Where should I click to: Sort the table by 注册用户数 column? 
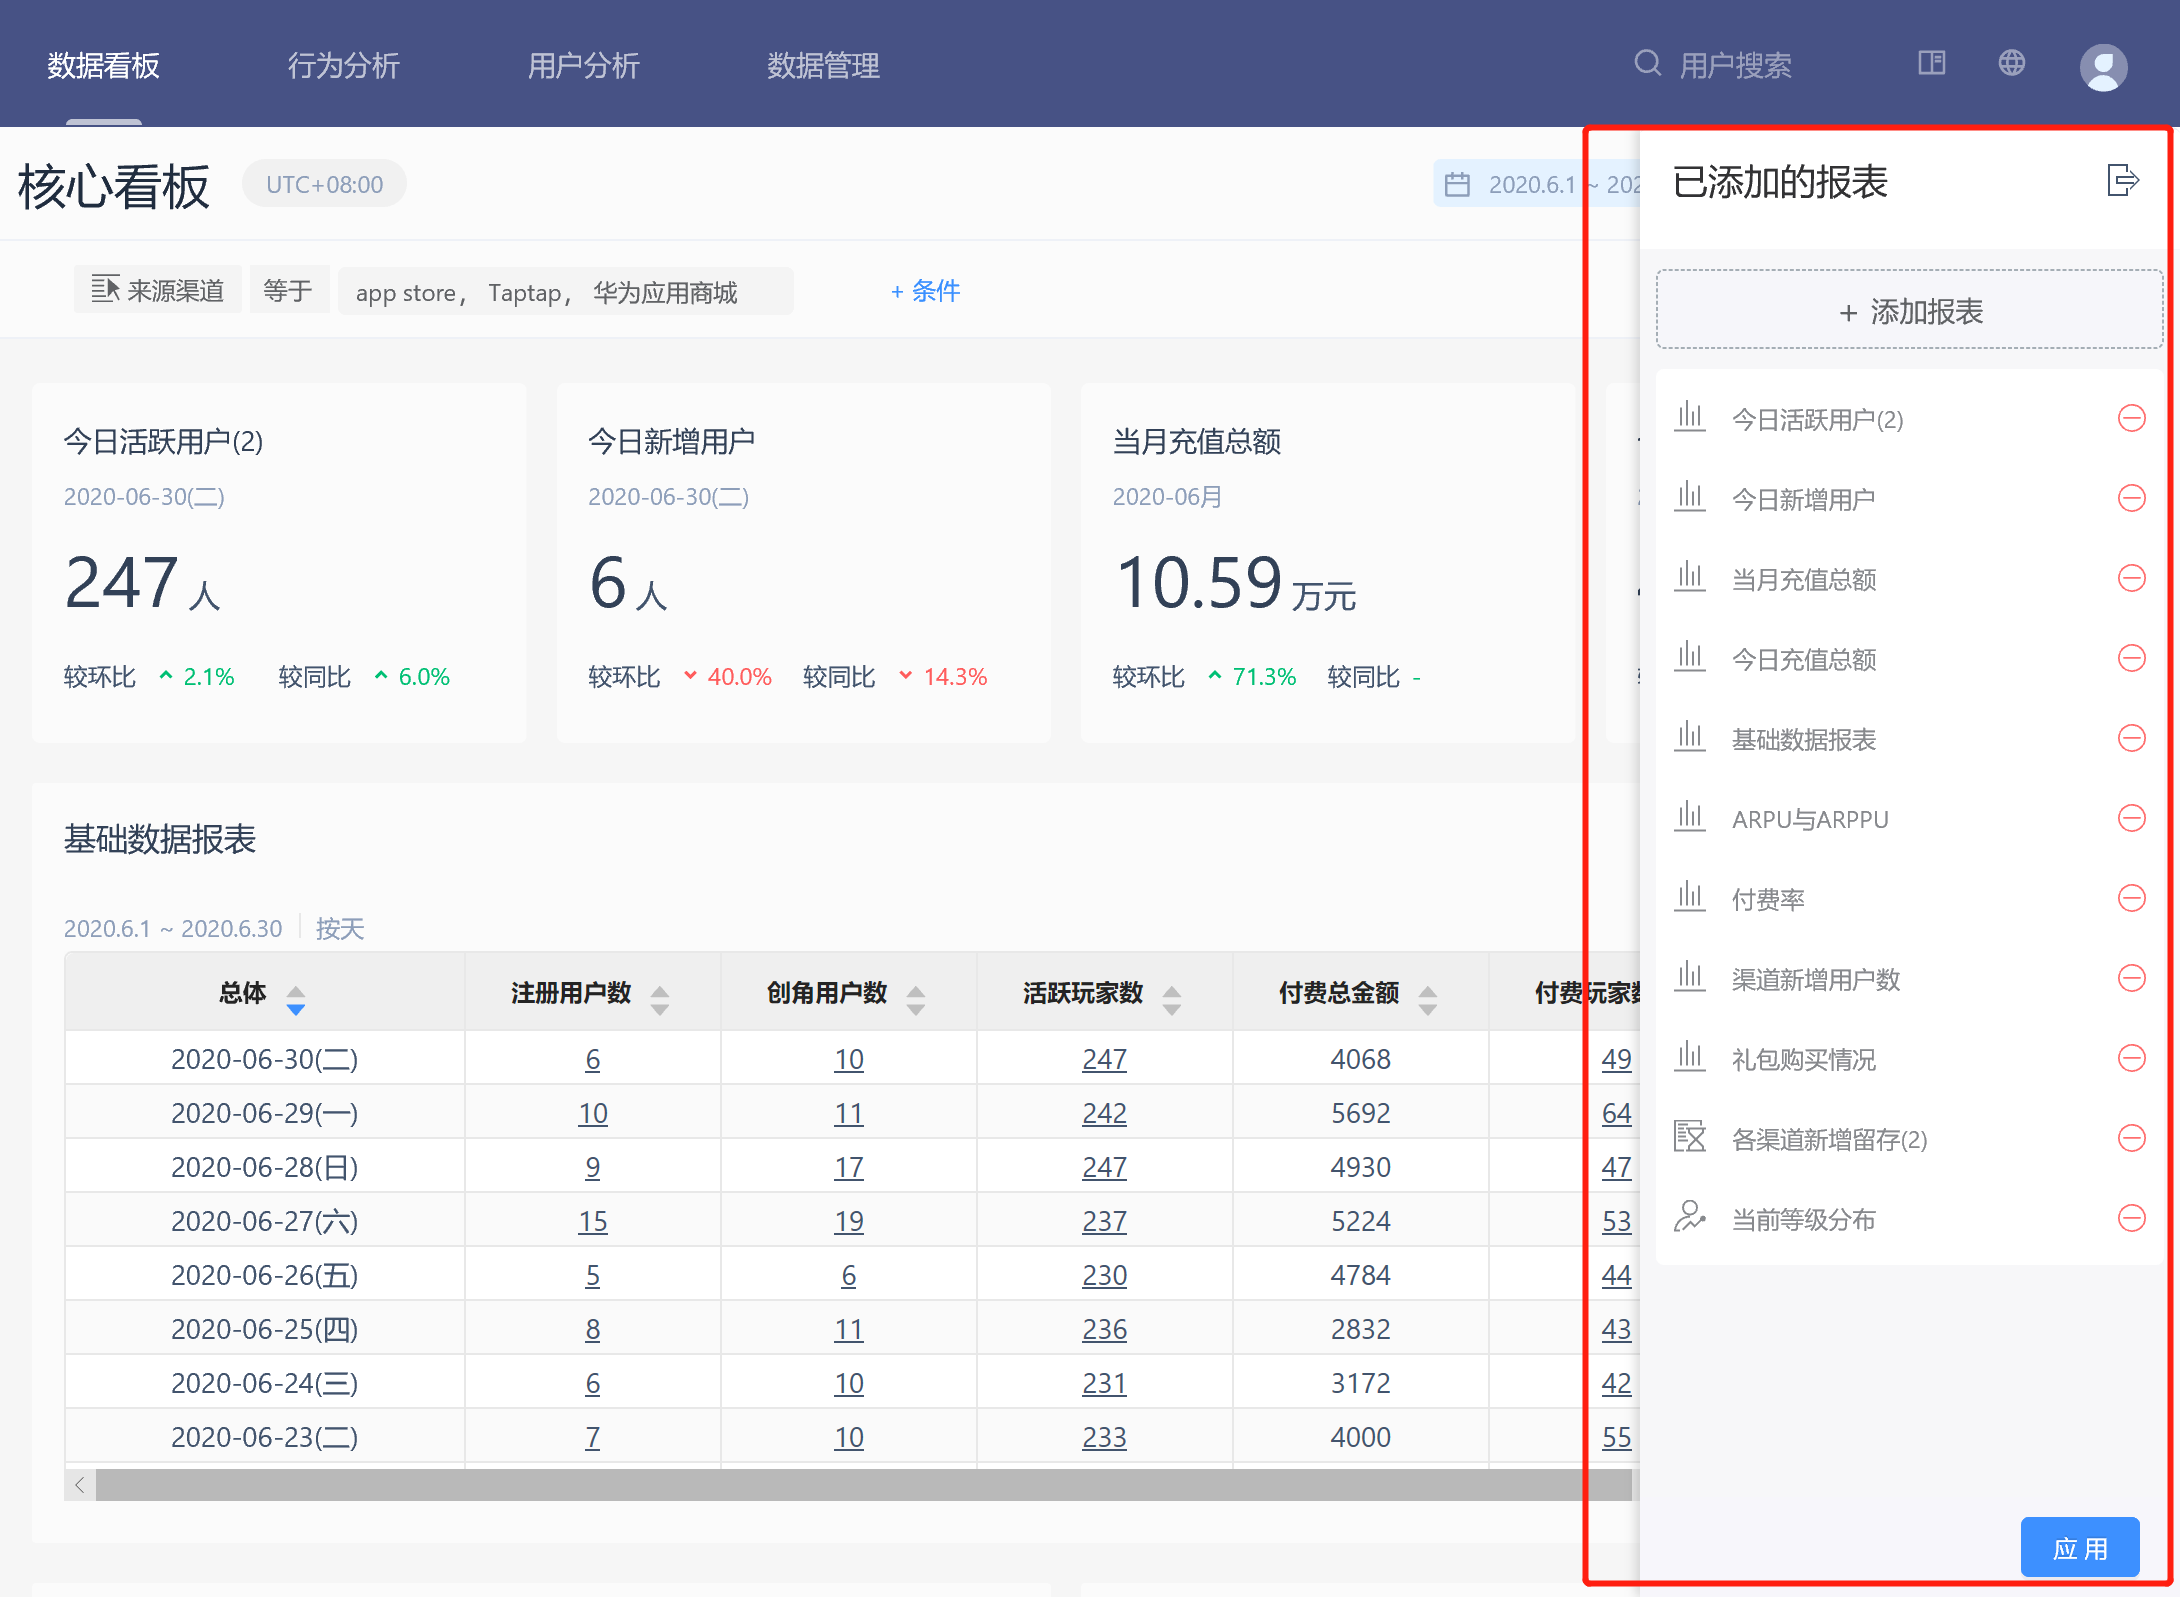pos(659,999)
